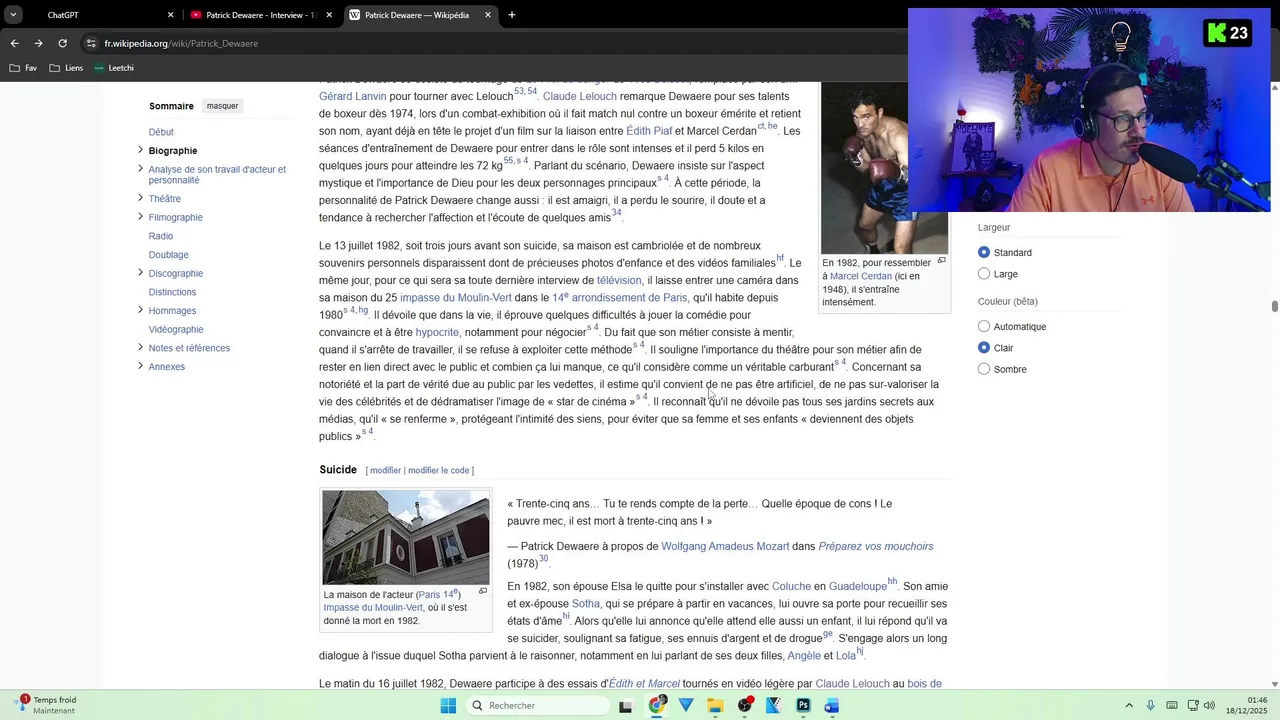The image size is (1280, 720).
Task: Reload the page with the refresh icon
Action: (62, 43)
